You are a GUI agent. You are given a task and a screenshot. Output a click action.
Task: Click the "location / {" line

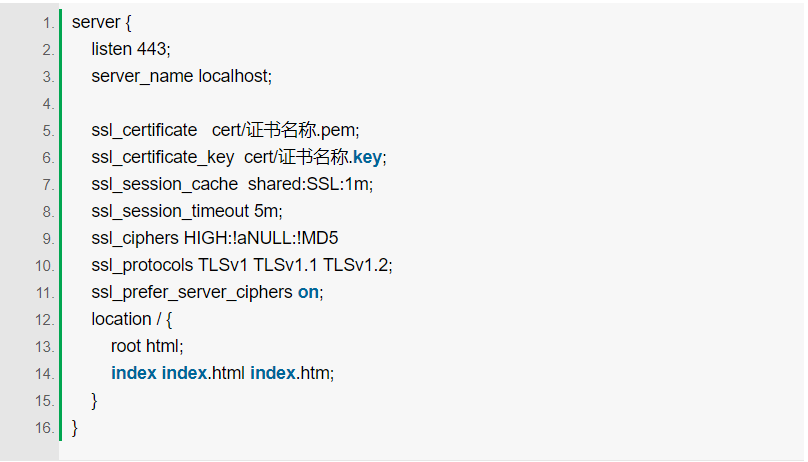[132, 319]
